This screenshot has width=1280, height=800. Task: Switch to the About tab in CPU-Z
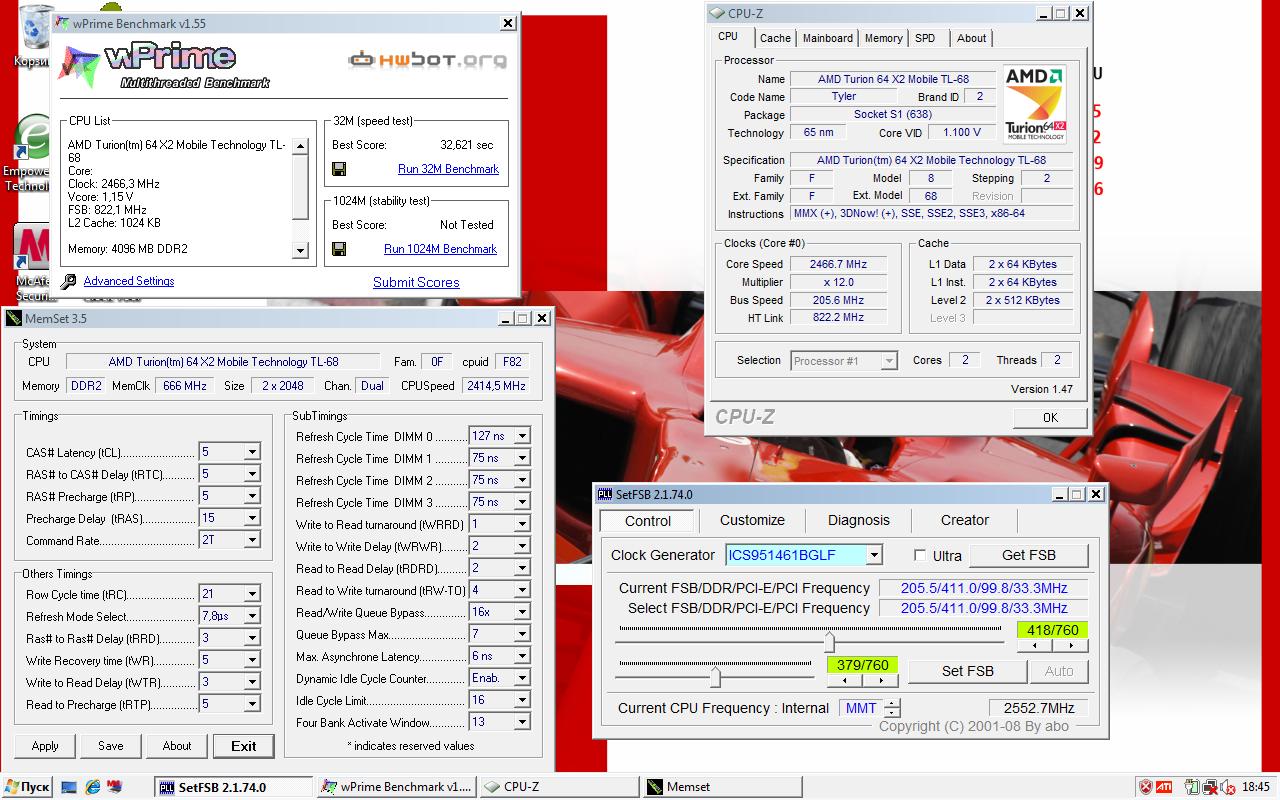point(971,38)
